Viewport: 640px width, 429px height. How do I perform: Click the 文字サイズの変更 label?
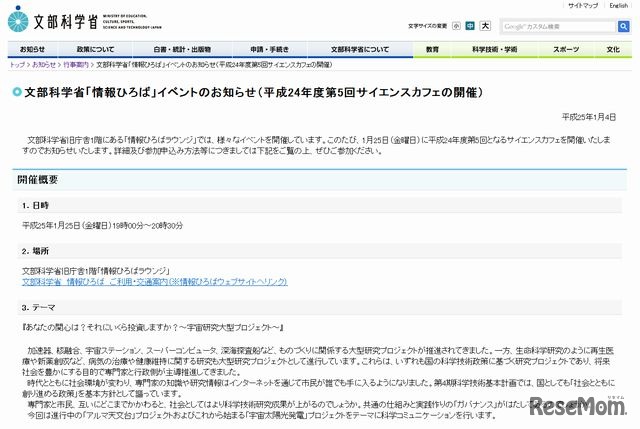[x=427, y=26]
